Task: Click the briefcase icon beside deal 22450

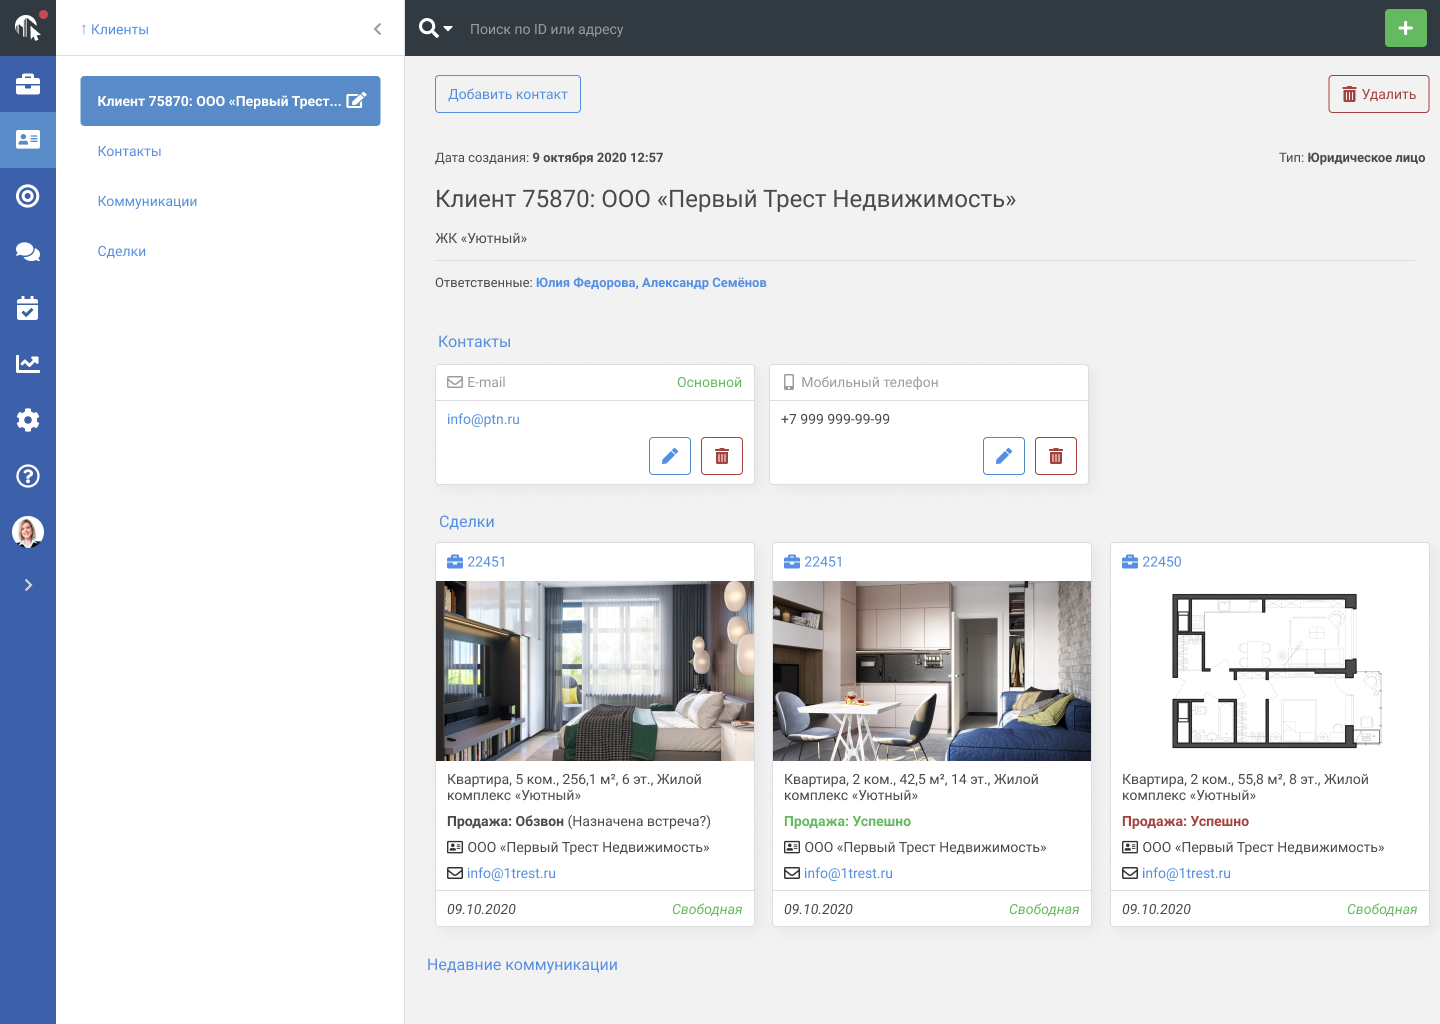Action: click(1130, 562)
